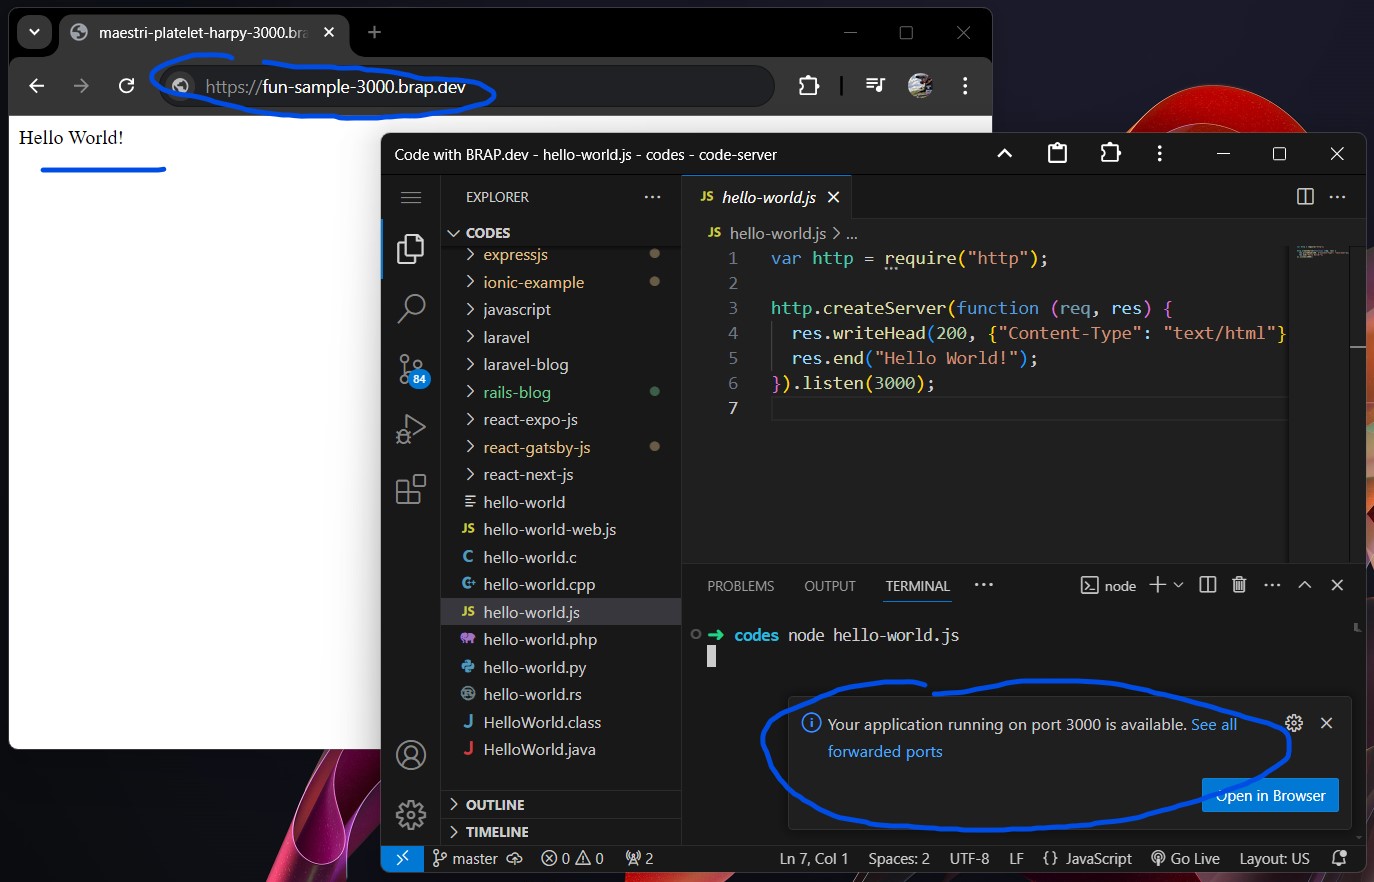This screenshot has height=882, width=1374.
Task: Open the Search view in the activity bar
Action: 410,309
